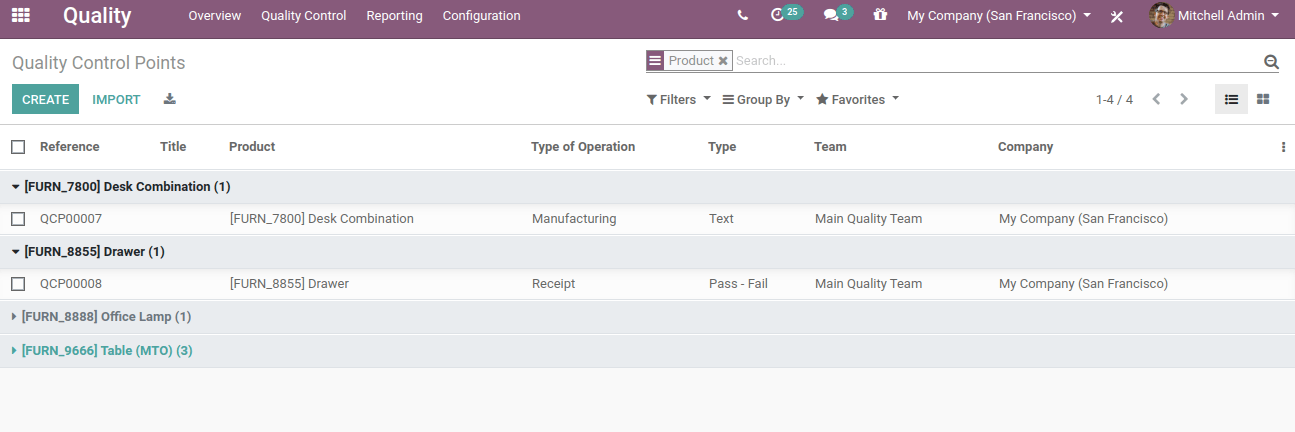Sort by the Team column header

click(x=830, y=147)
